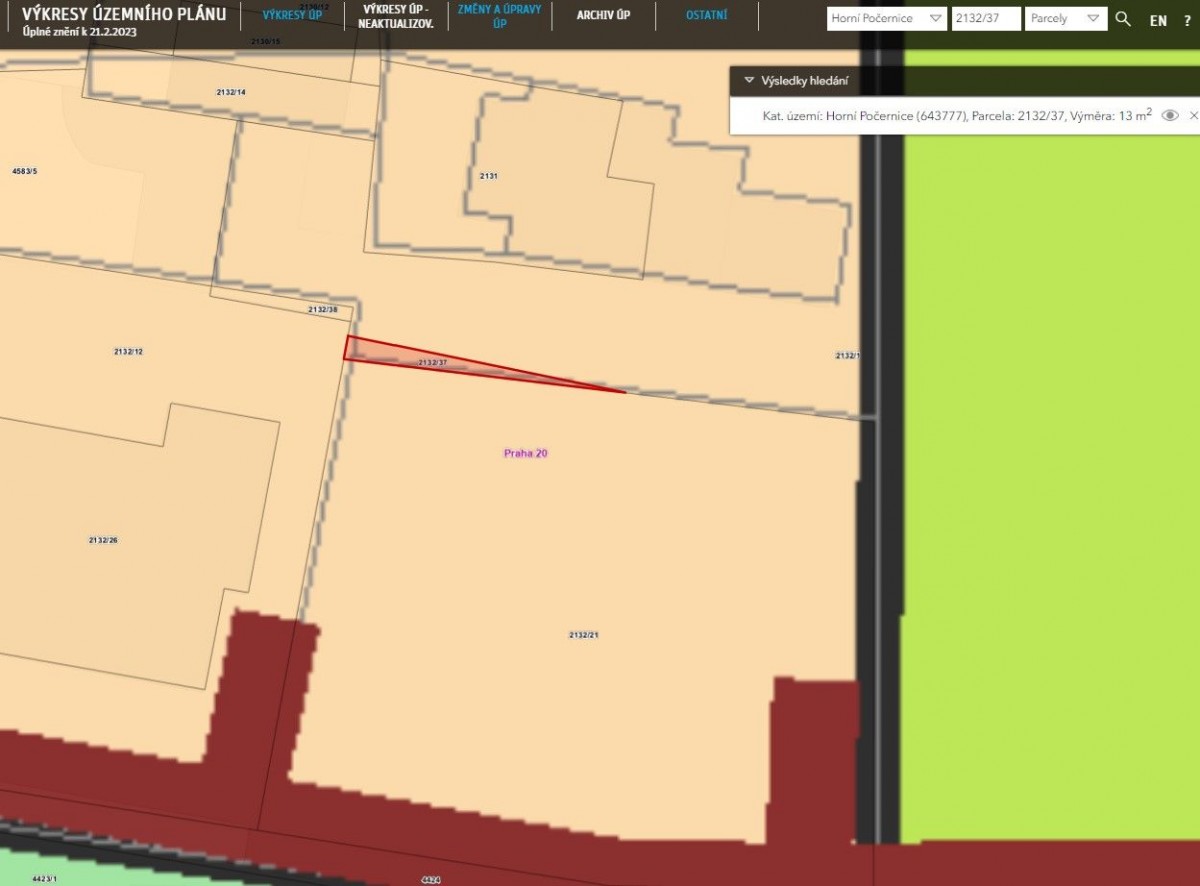Click the parcel number field 2132/37
Image resolution: width=1200 pixels, height=886 pixels.
pos(986,19)
